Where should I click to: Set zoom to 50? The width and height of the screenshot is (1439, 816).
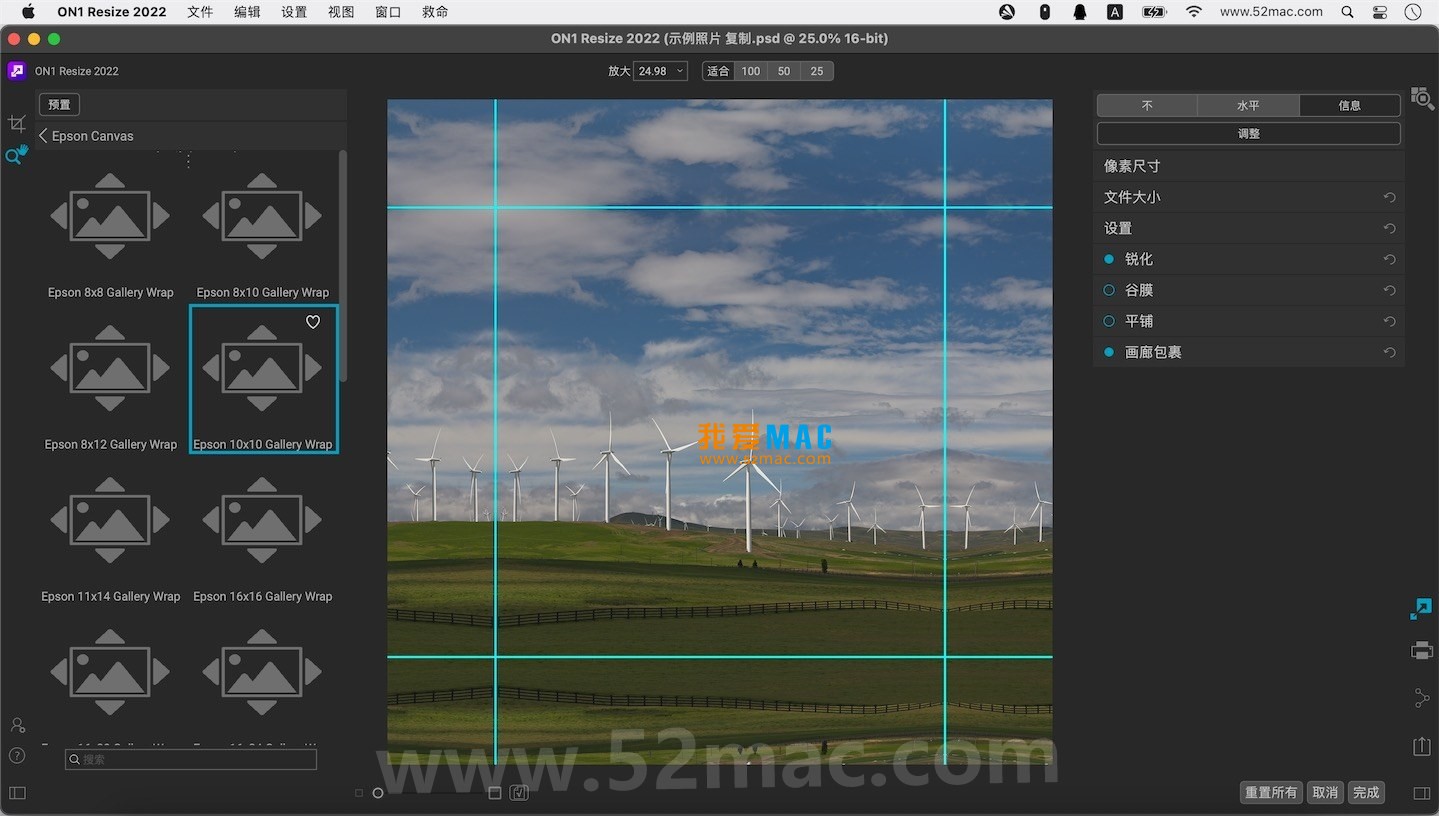click(x=784, y=71)
